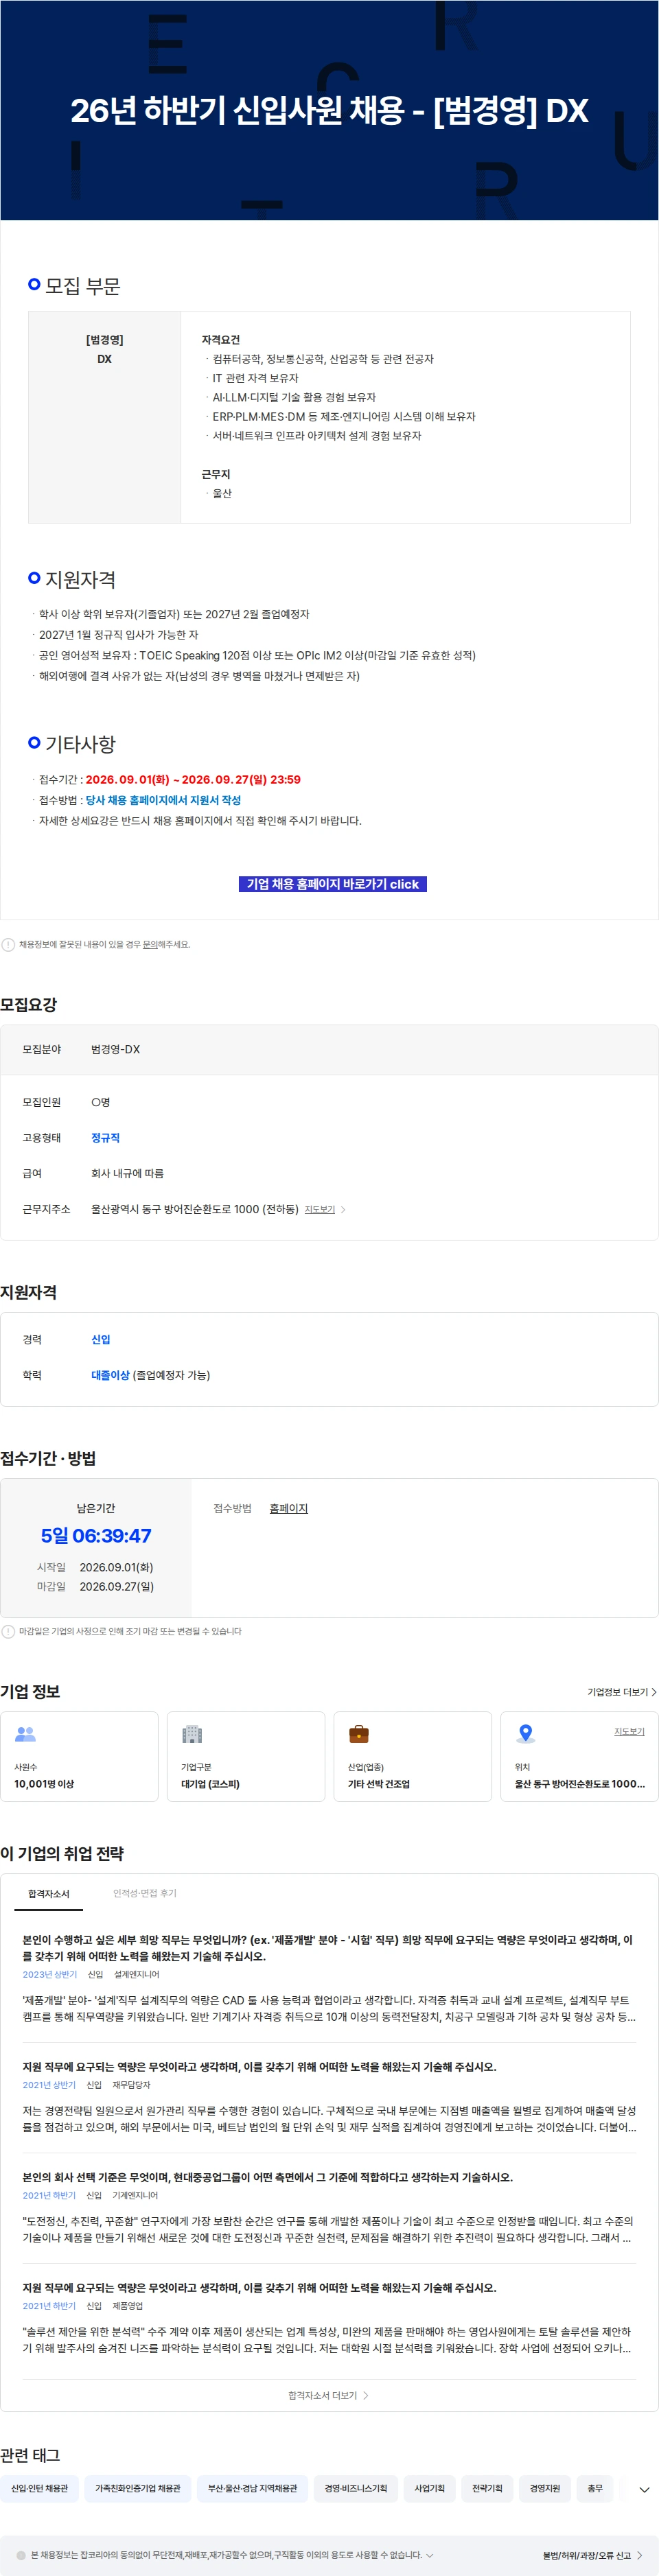
Task: Click the 회사 내규에 따름 salary text
Action: (x=127, y=1173)
